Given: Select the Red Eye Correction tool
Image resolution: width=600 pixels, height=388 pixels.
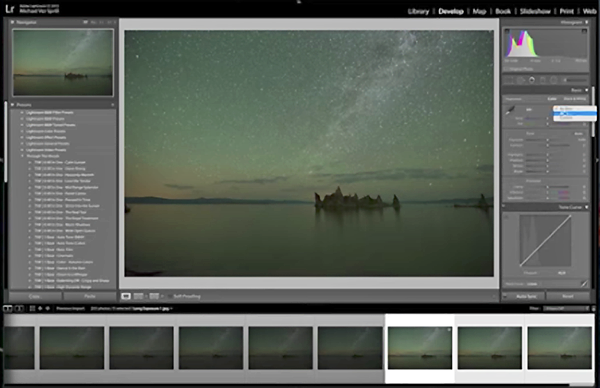Looking at the screenshot, I should (x=532, y=80).
